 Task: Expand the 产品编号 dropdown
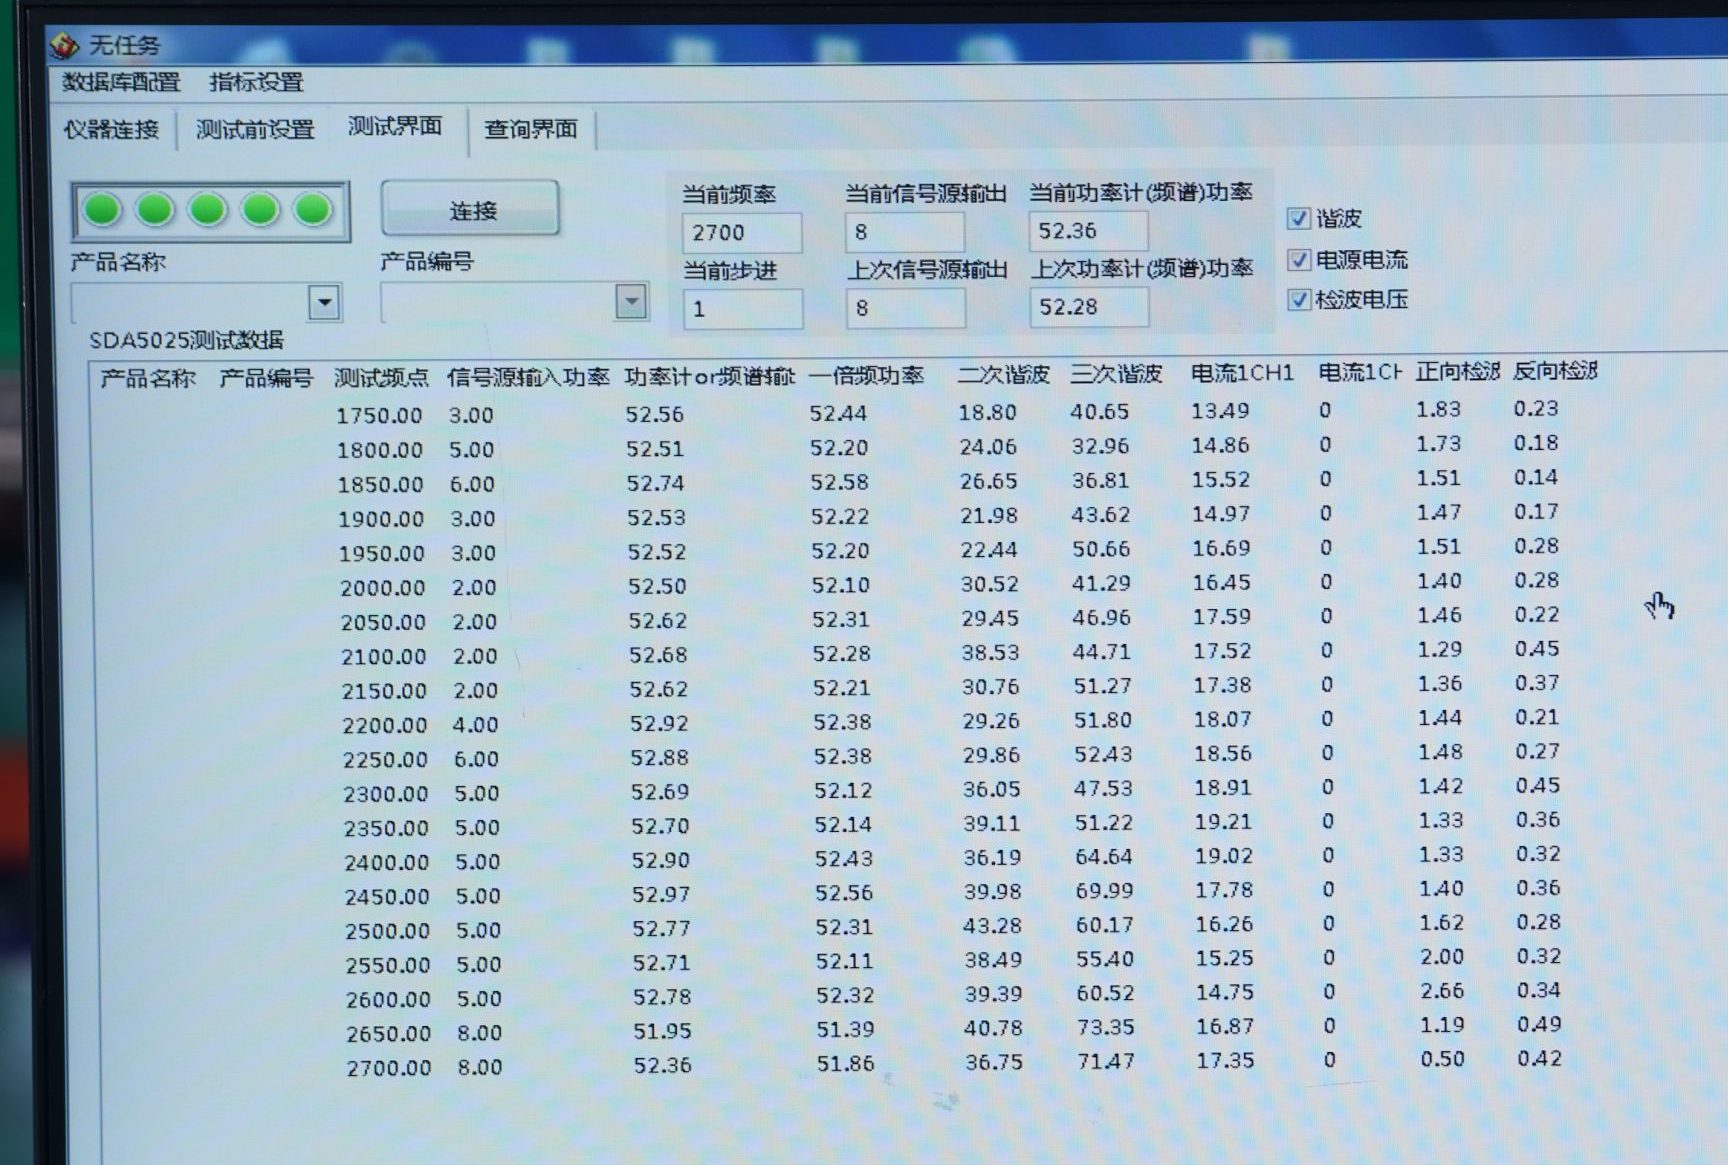(x=631, y=301)
